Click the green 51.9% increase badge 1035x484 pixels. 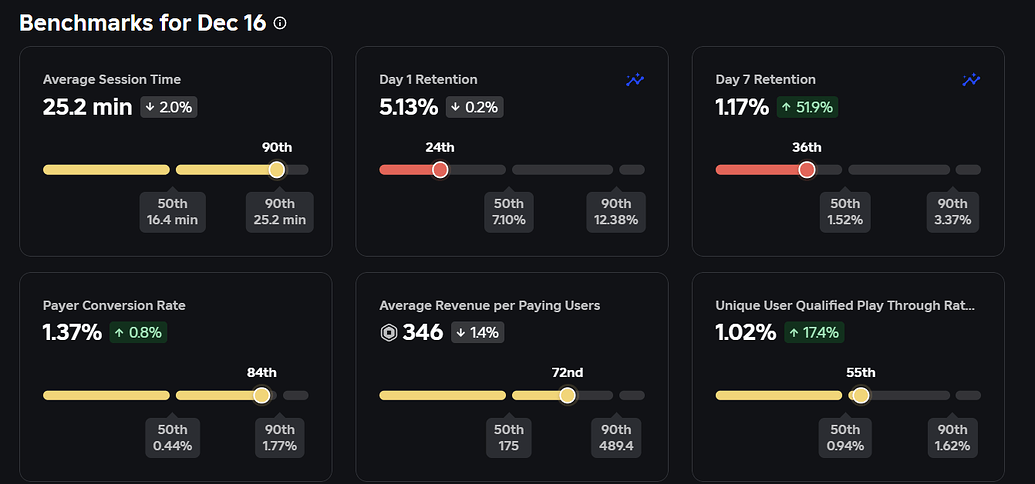pyautogui.click(x=807, y=107)
